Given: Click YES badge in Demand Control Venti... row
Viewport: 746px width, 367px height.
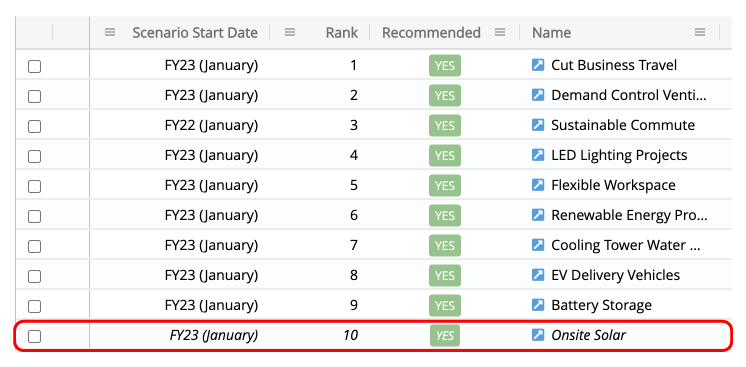Looking at the screenshot, I should pos(445,96).
